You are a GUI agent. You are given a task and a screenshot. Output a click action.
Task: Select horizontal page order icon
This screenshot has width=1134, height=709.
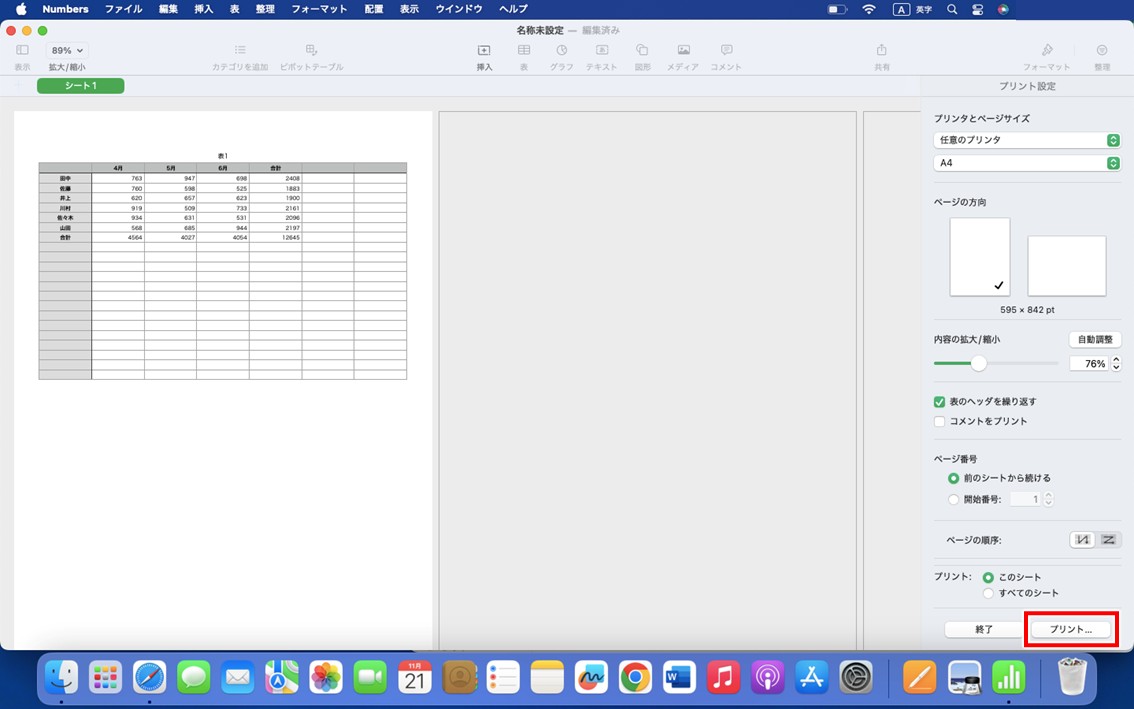coord(1108,539)
